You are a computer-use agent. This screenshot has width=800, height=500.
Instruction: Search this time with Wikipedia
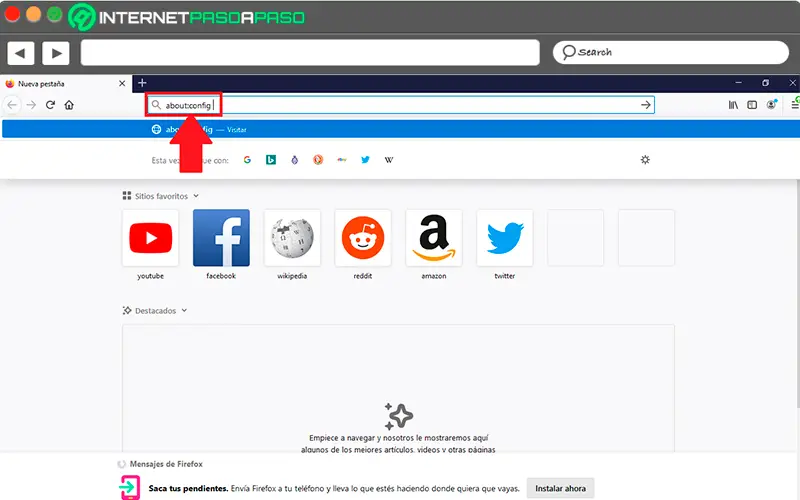(389, 160)
